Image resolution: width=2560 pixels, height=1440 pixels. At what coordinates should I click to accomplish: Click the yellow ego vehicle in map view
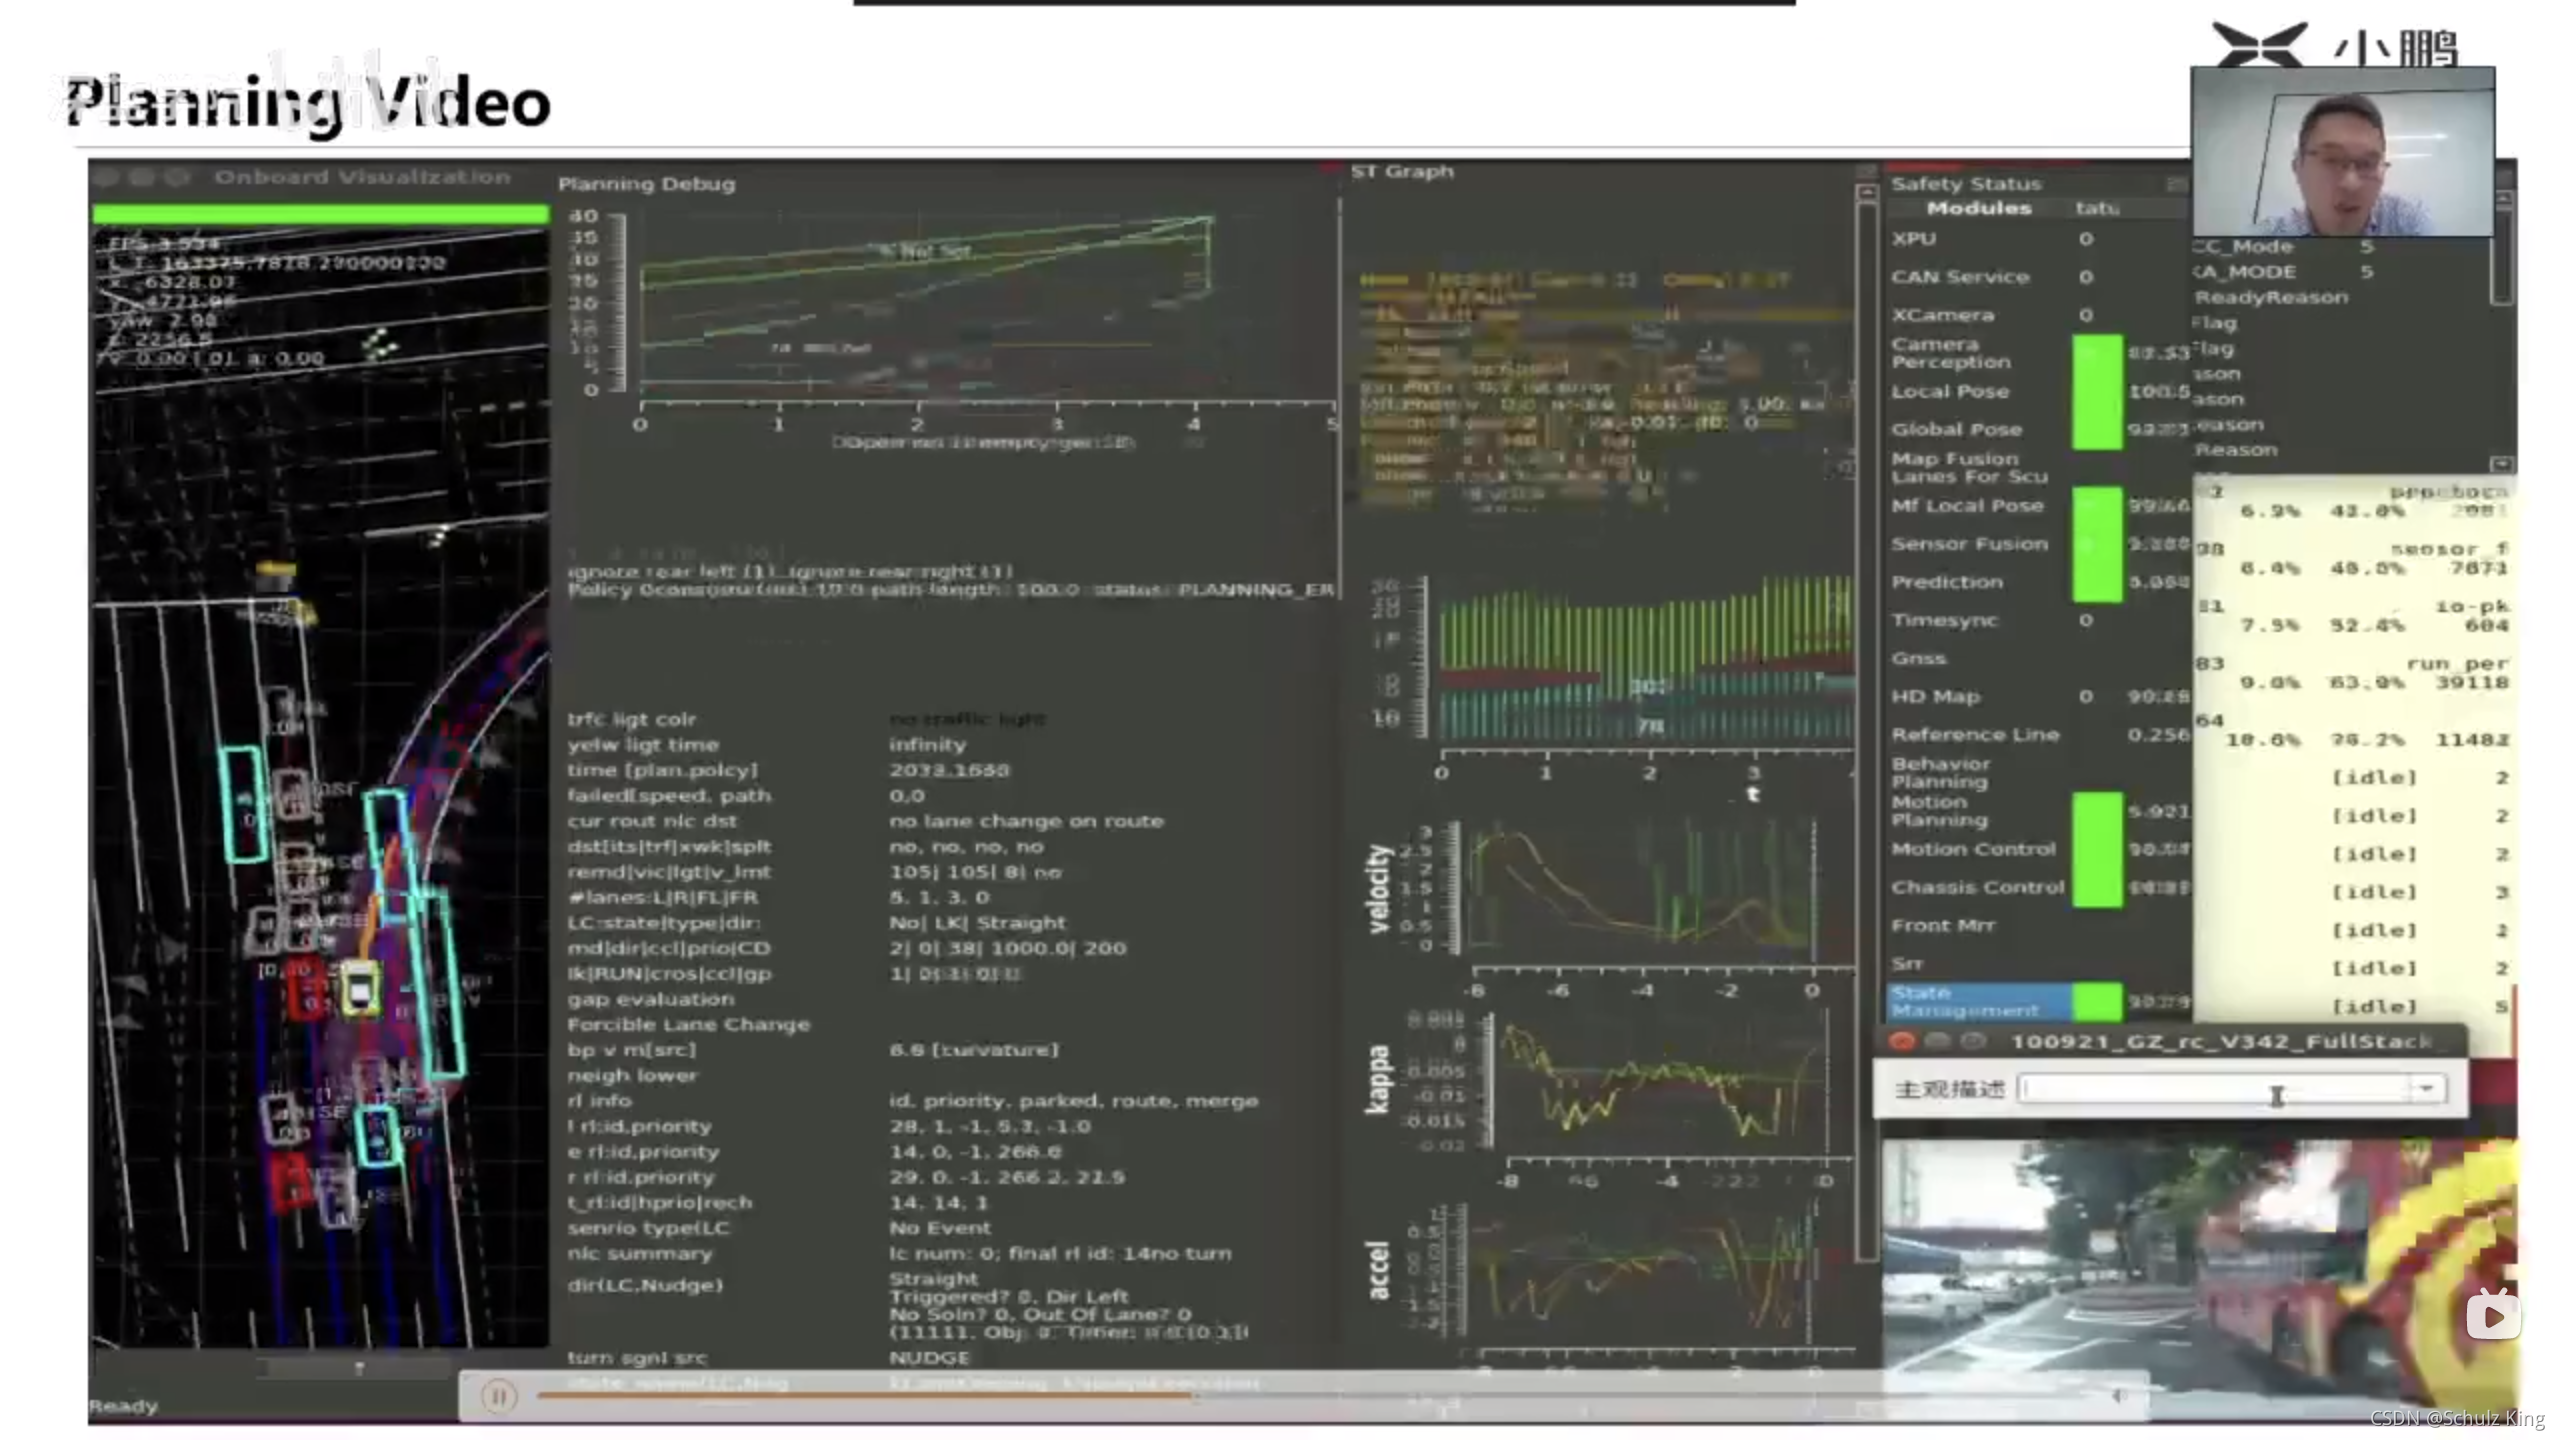point(360,988)
